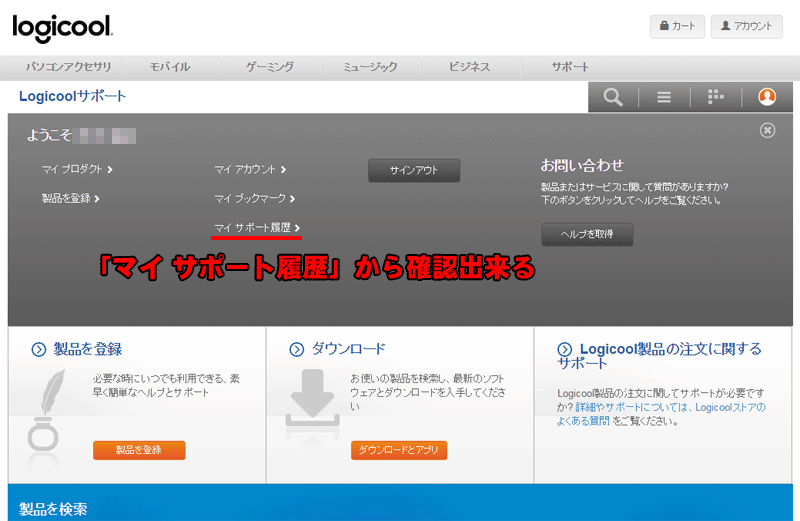Open the grid apps icon
The image size is (800, 521).
715,97
